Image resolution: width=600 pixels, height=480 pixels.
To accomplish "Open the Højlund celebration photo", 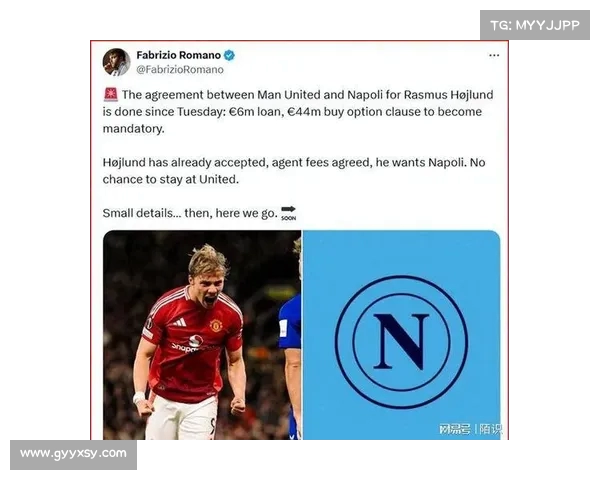I will point(202,335).
